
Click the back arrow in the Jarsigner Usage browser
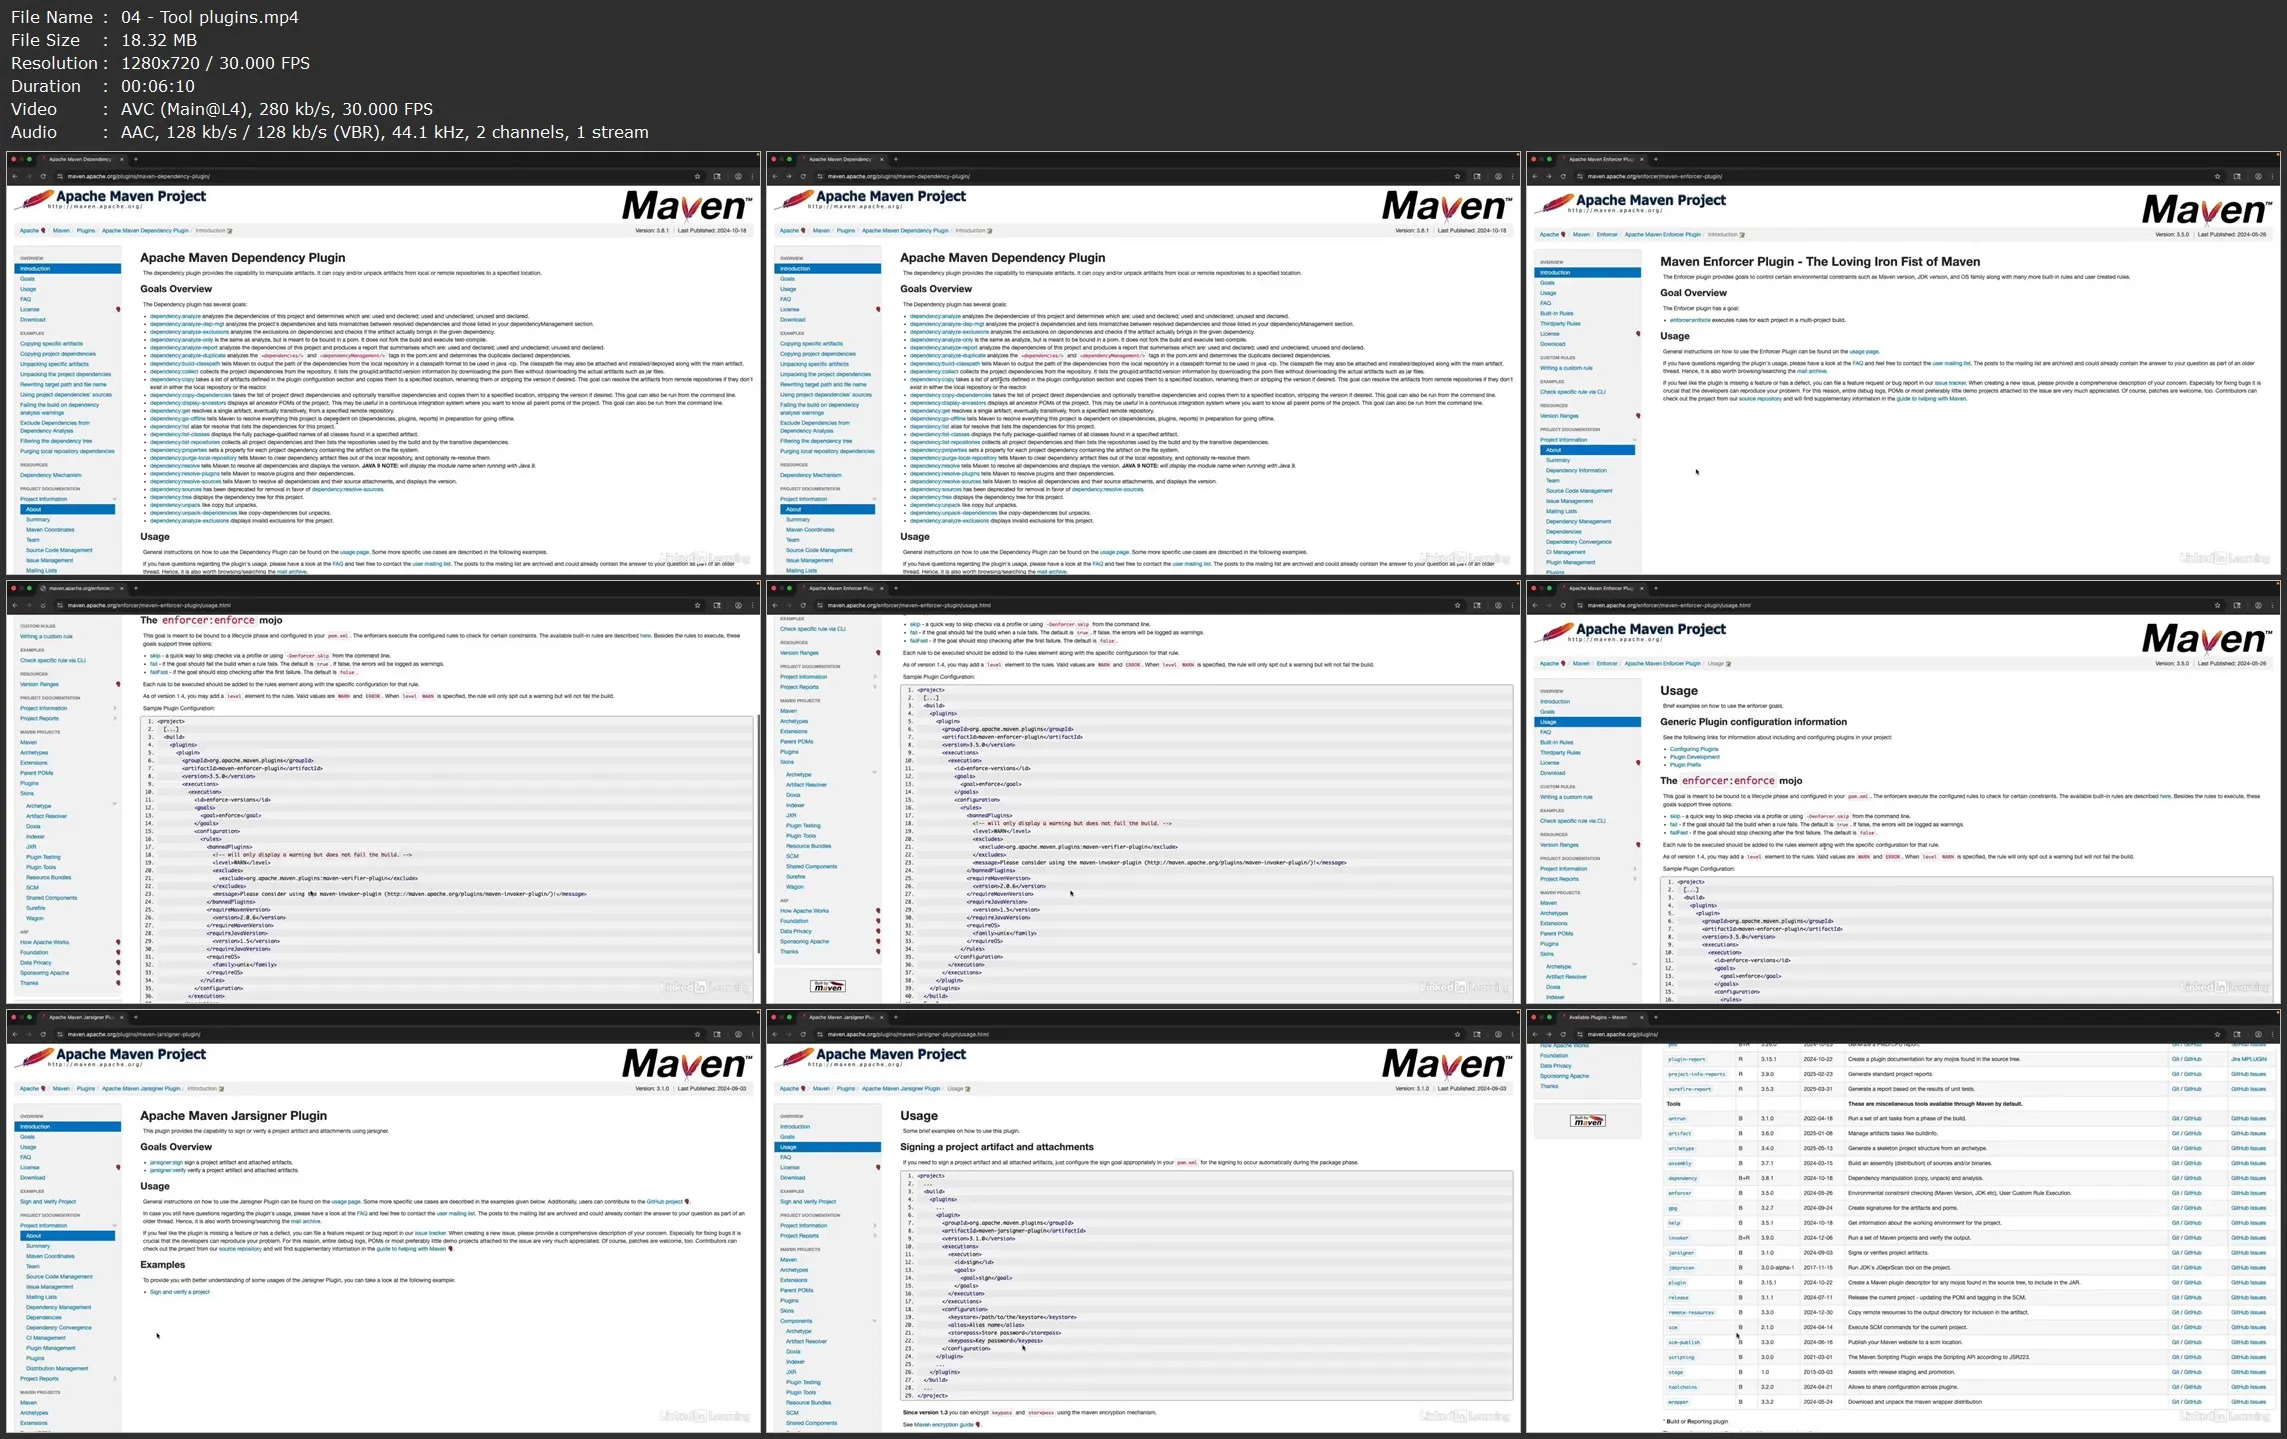point(775,1034)
